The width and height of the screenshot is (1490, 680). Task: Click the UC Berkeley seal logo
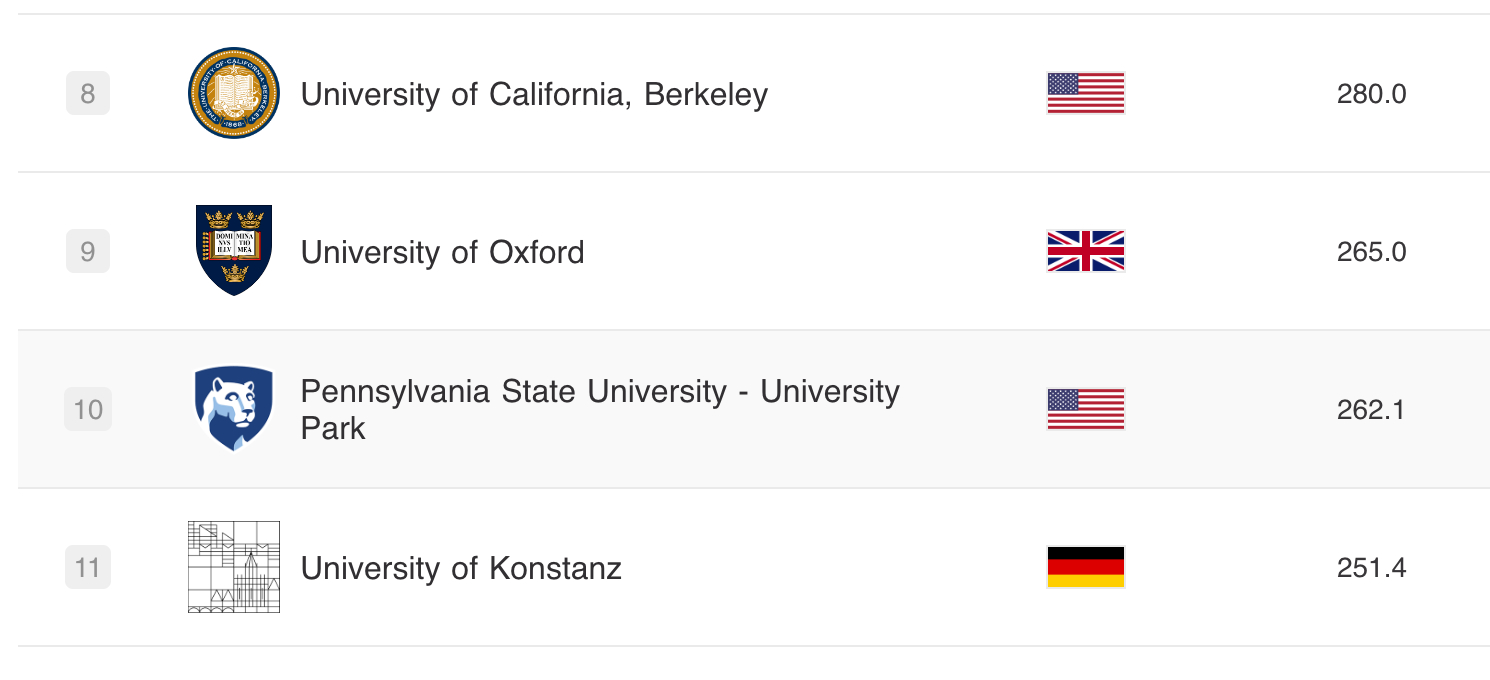[234, 93]
